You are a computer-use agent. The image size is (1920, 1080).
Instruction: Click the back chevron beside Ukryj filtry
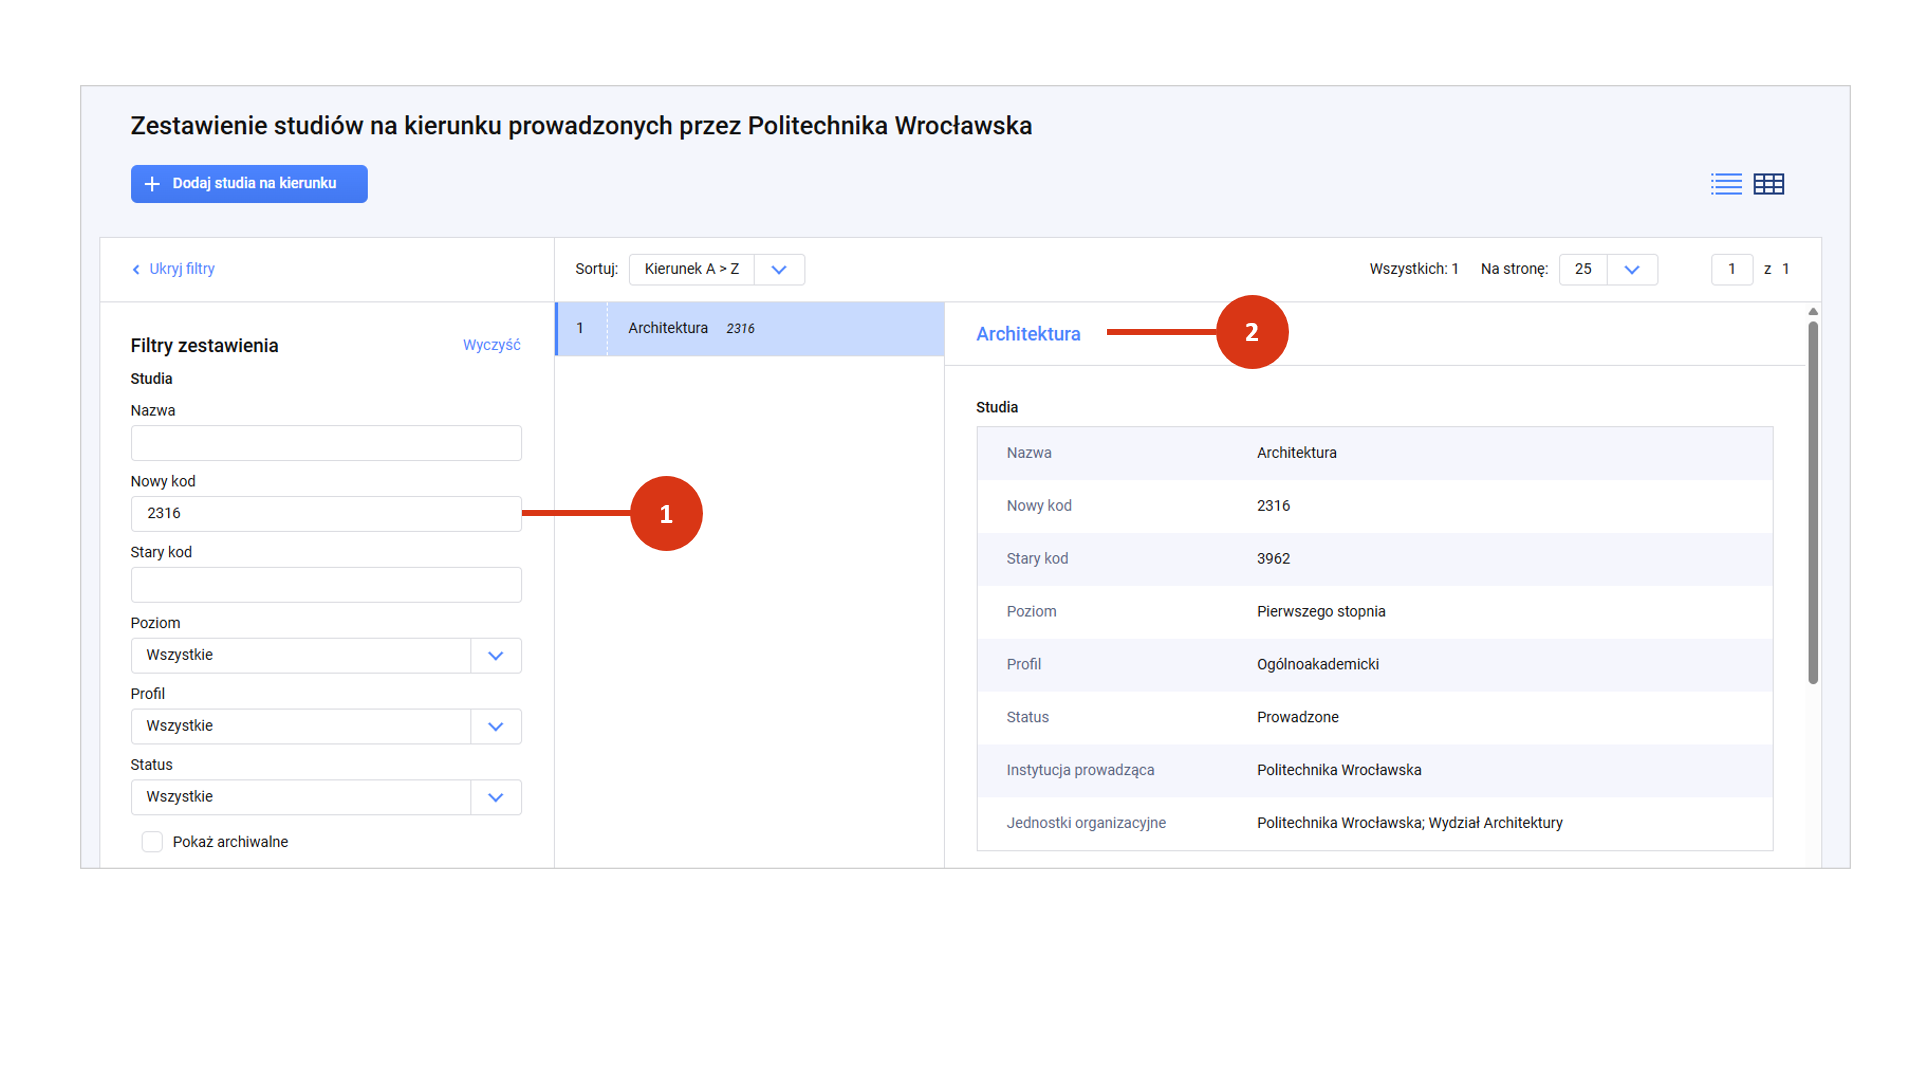(x=136, y=270)
